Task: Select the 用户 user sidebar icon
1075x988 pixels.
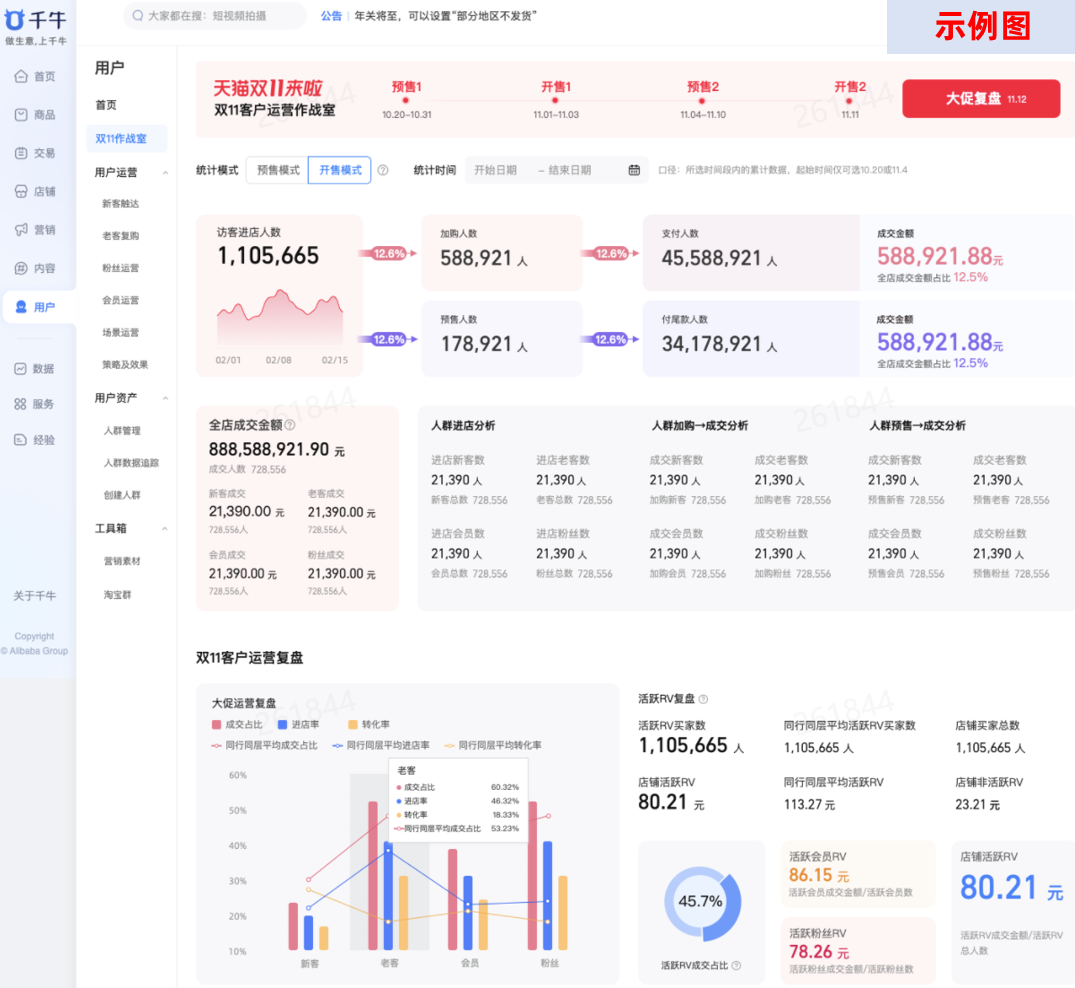Action: click(x=21, y=306)
